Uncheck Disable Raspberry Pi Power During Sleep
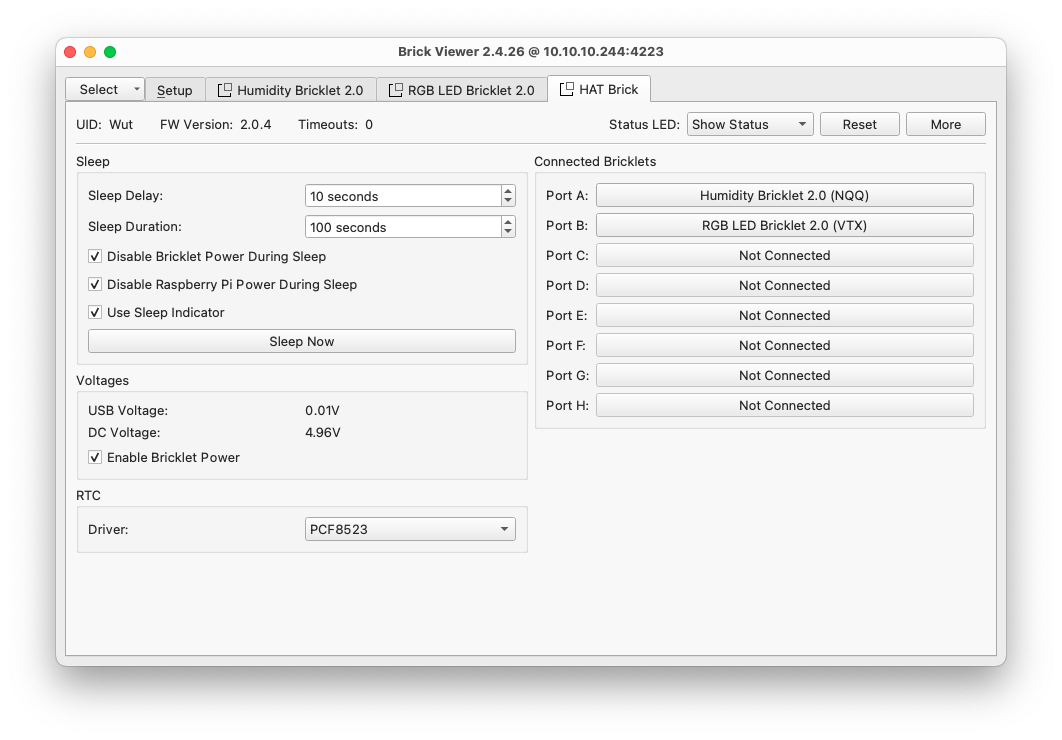Image resolution: width=1062 pixels, height=740 pixels. coord(96,284)
